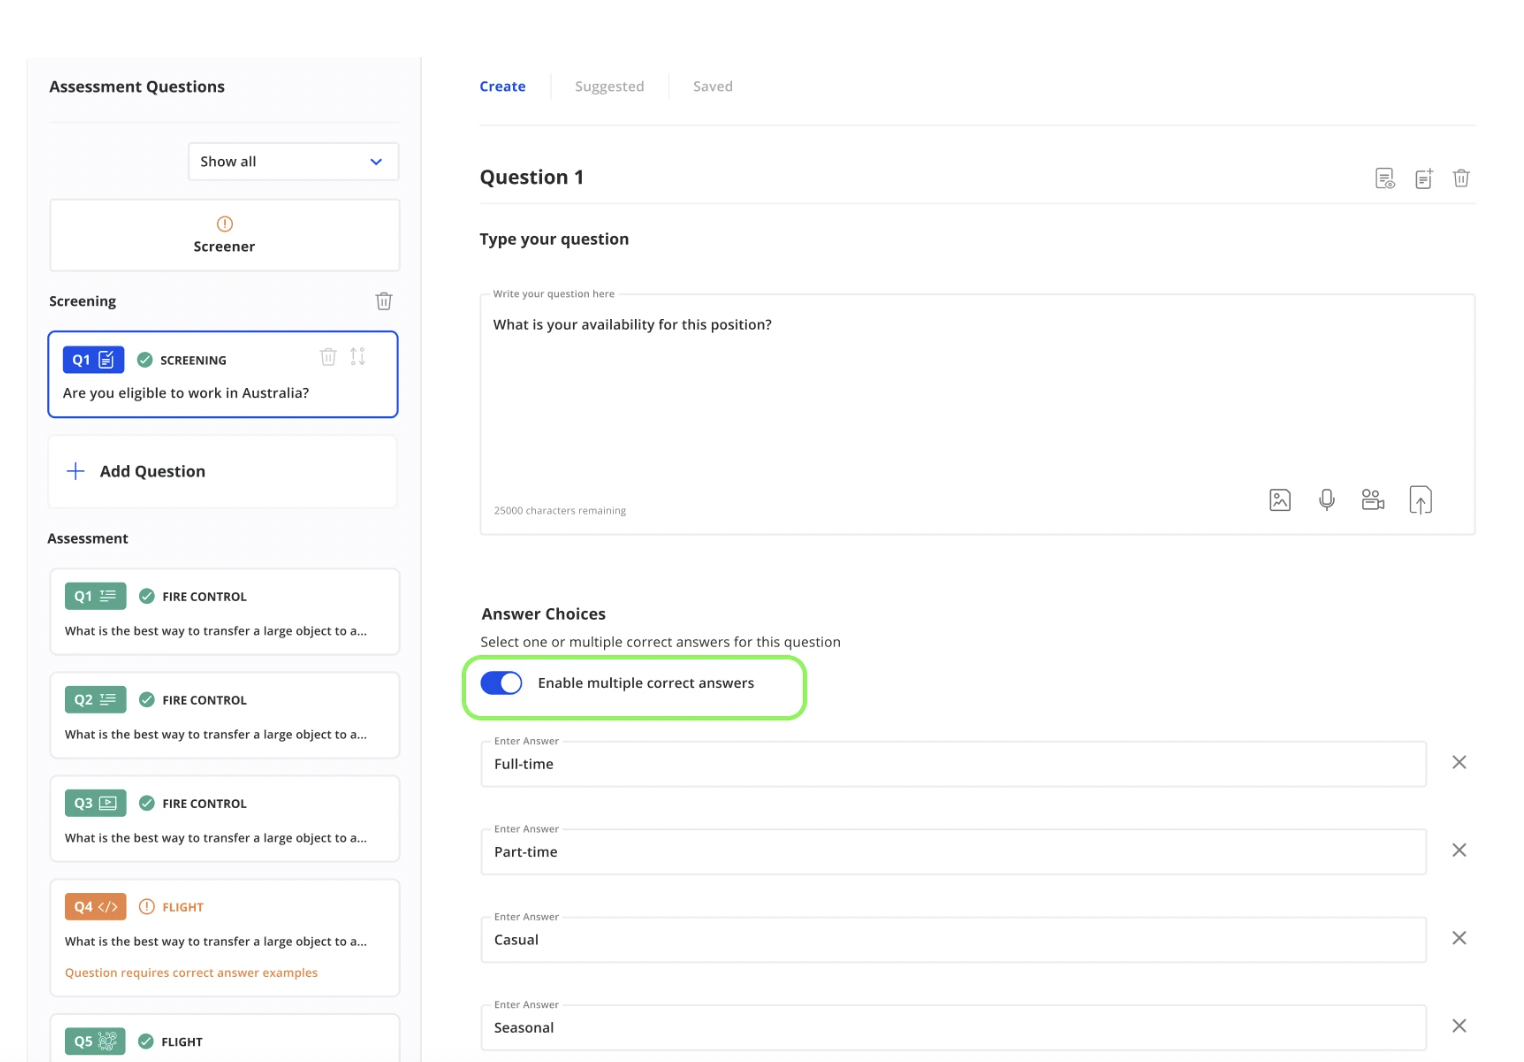Screen dimensions: 1524x1062
Task: Click the Screener alert icon
Action: pos(224,224)
